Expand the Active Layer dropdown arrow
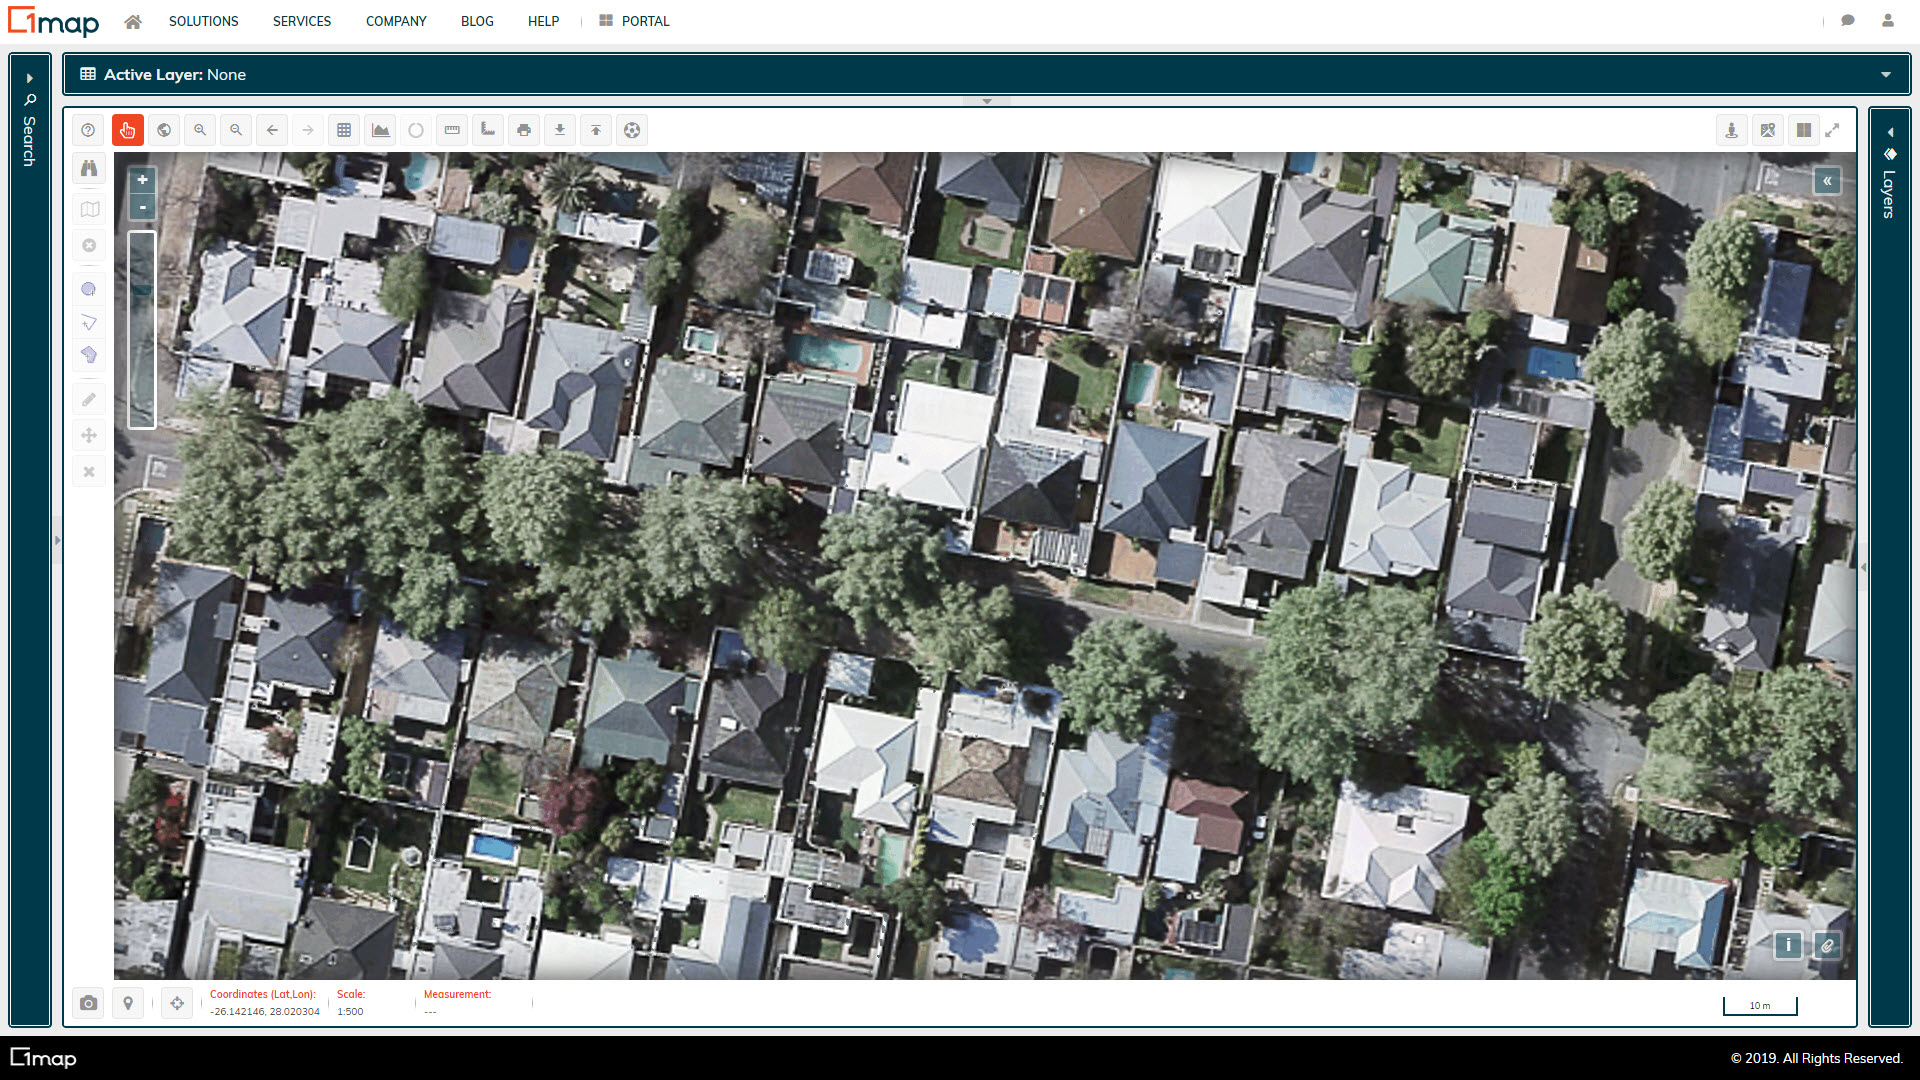The height and width of the screenshot is (1080, 1920). 1886,75
